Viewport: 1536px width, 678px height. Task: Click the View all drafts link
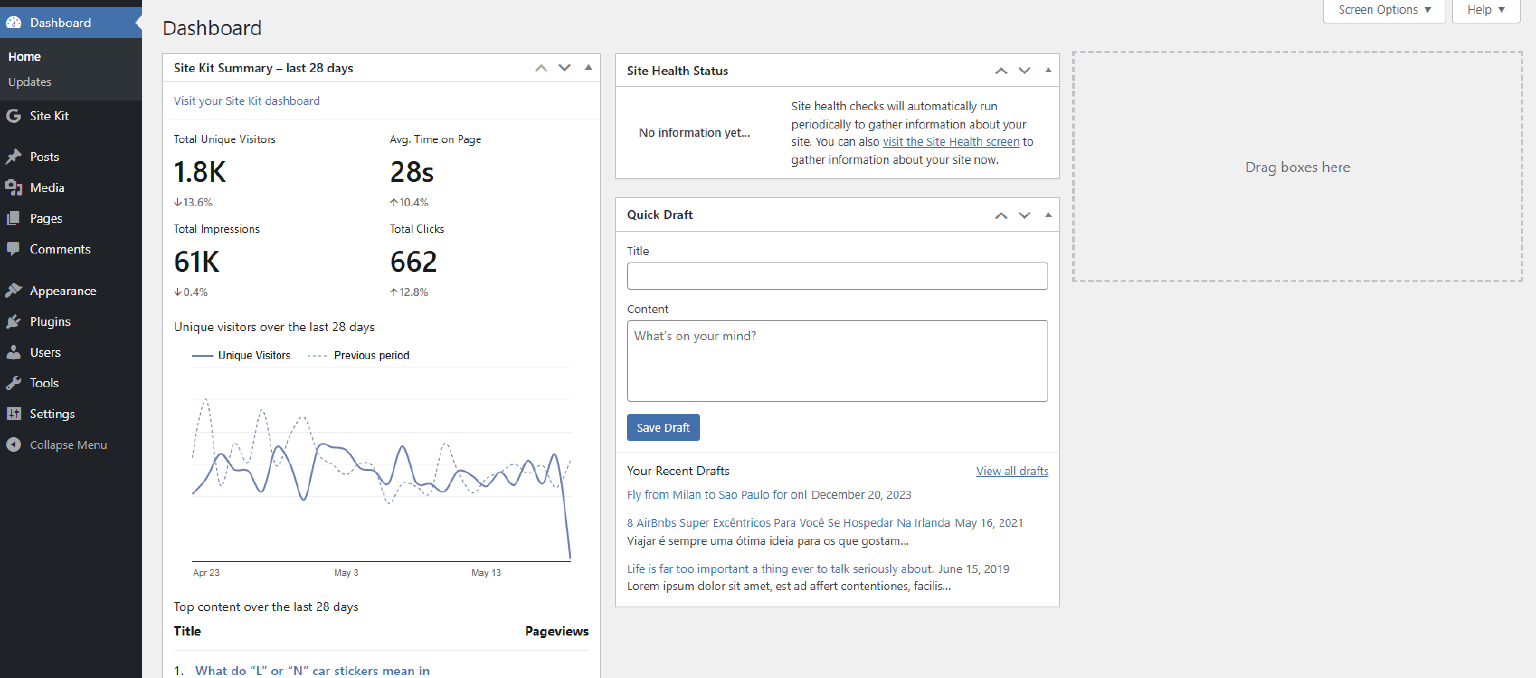pyautogui.click(x=1012, y=471)
